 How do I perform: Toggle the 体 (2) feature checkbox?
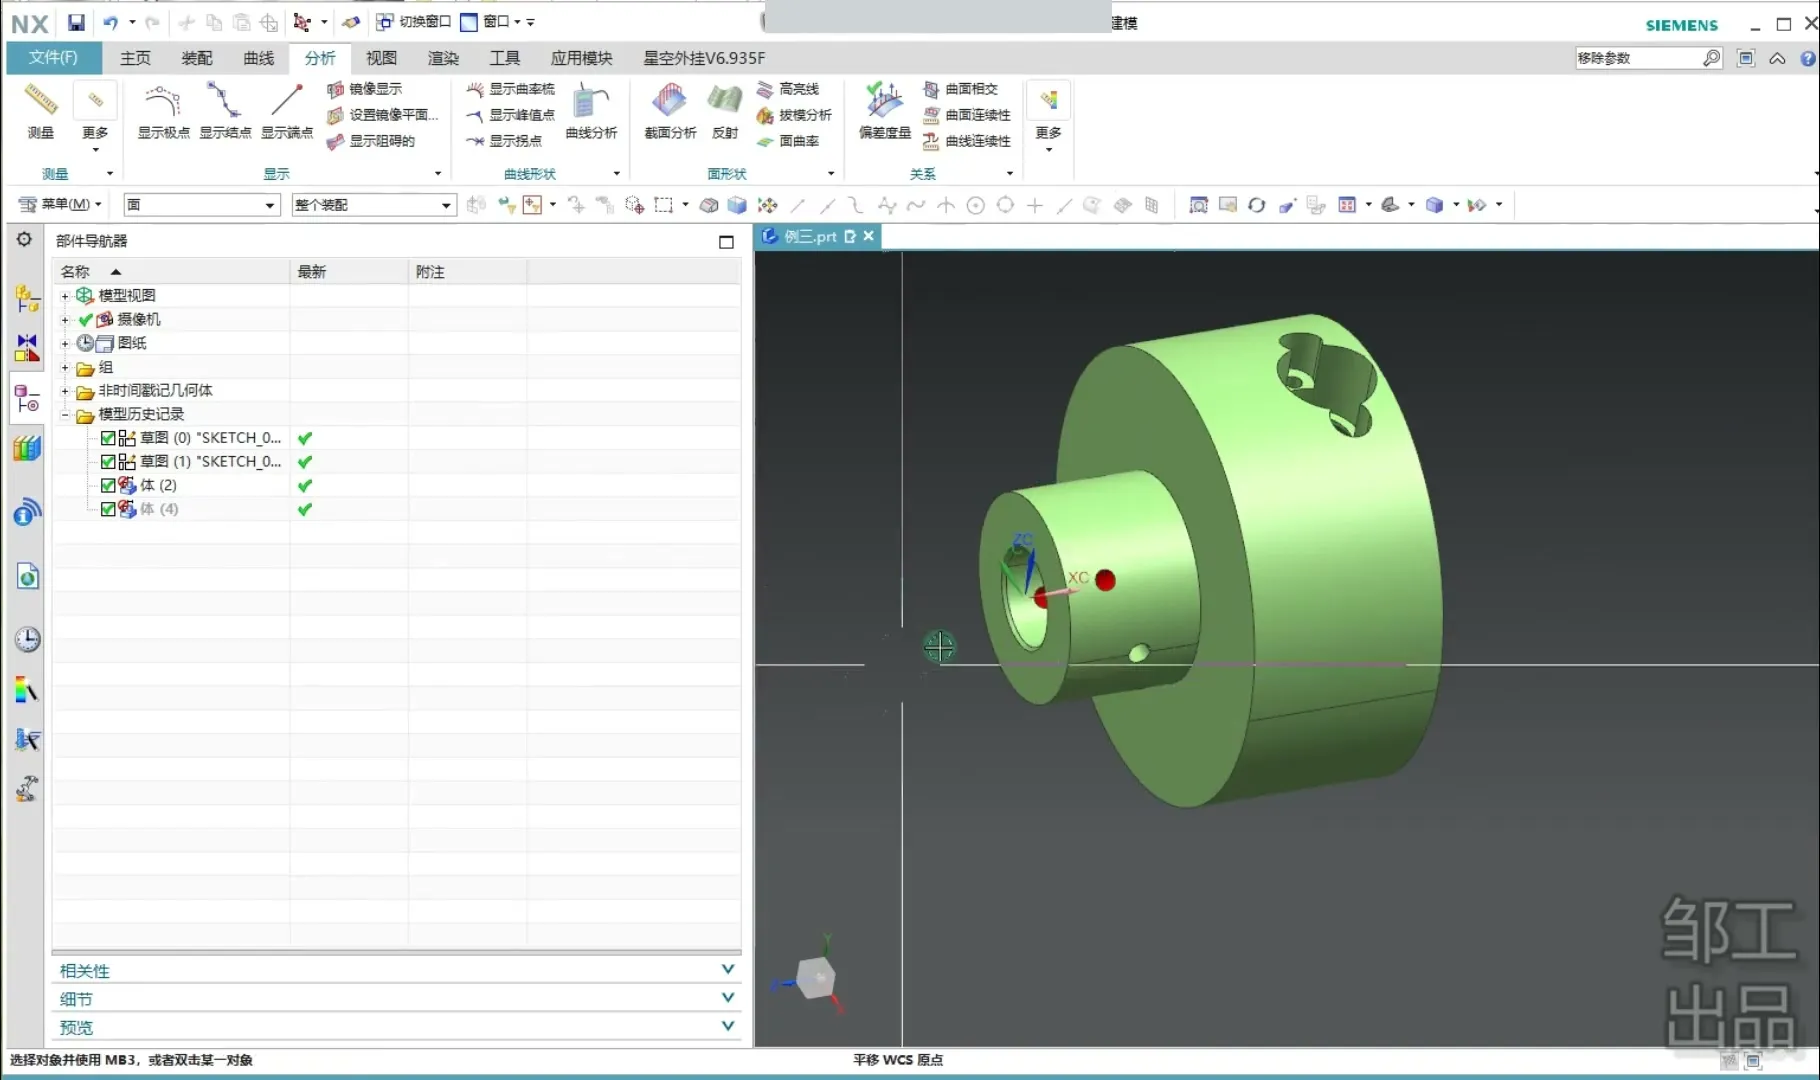pyautogui.click(x=108, y=485)
